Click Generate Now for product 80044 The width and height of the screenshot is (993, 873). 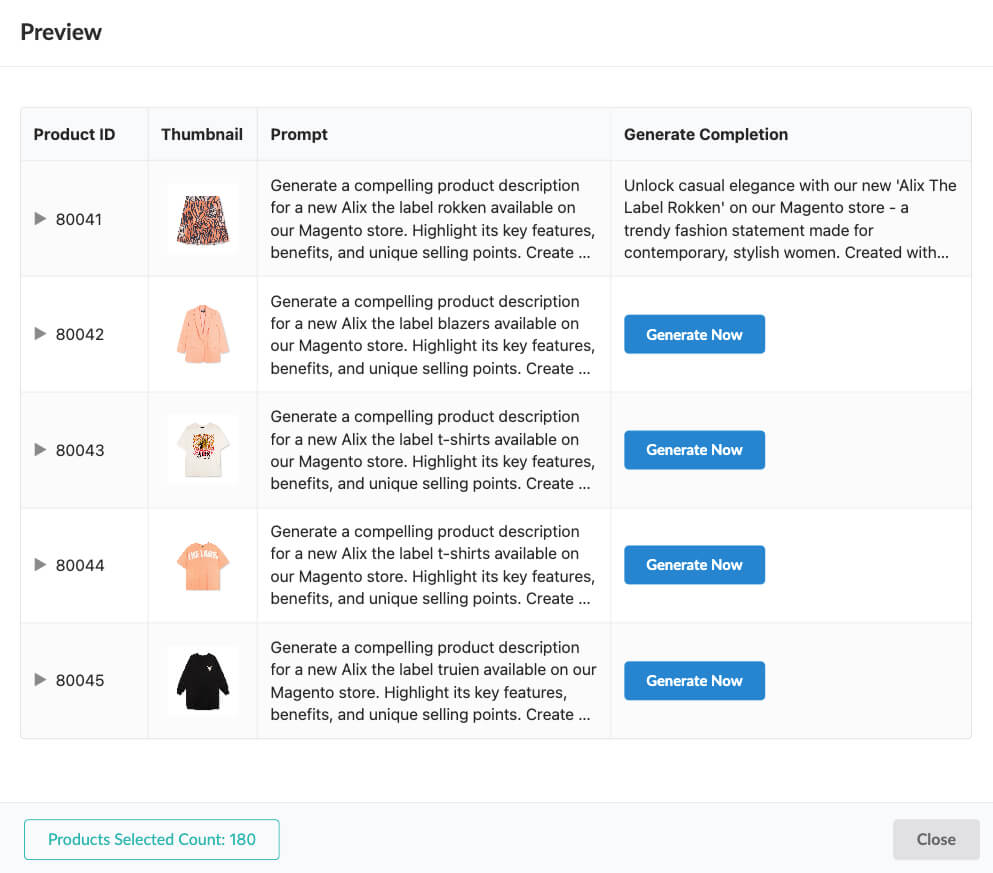point(694,564)
